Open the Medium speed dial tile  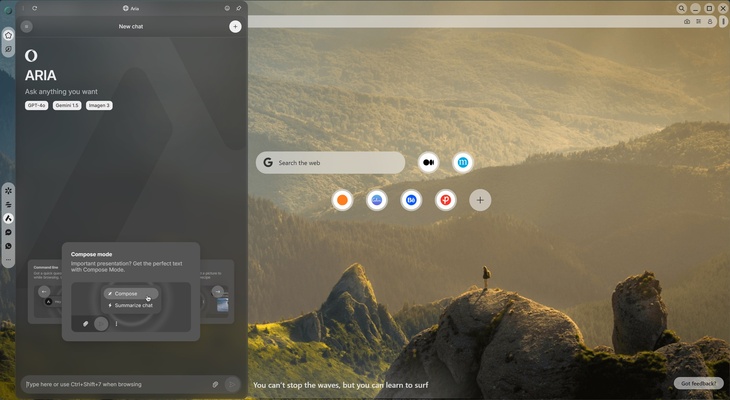(x=428, y=163)
